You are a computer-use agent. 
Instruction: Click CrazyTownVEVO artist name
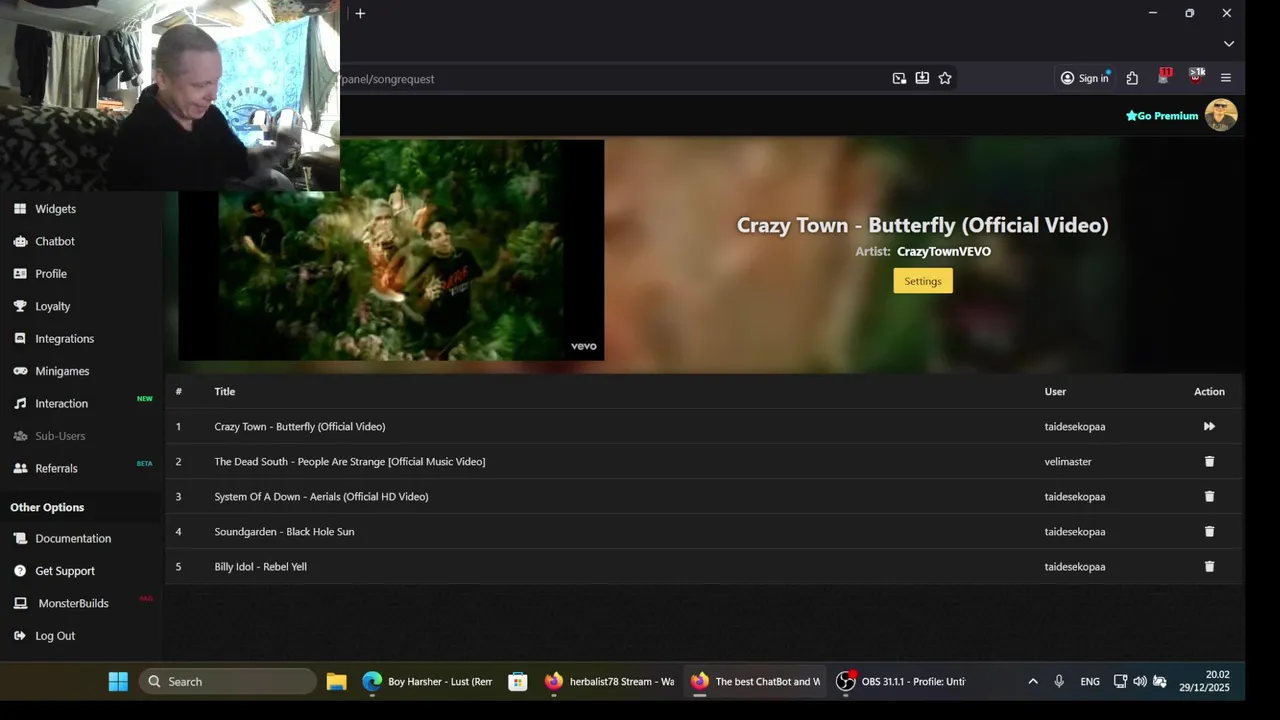click(944, 251)
